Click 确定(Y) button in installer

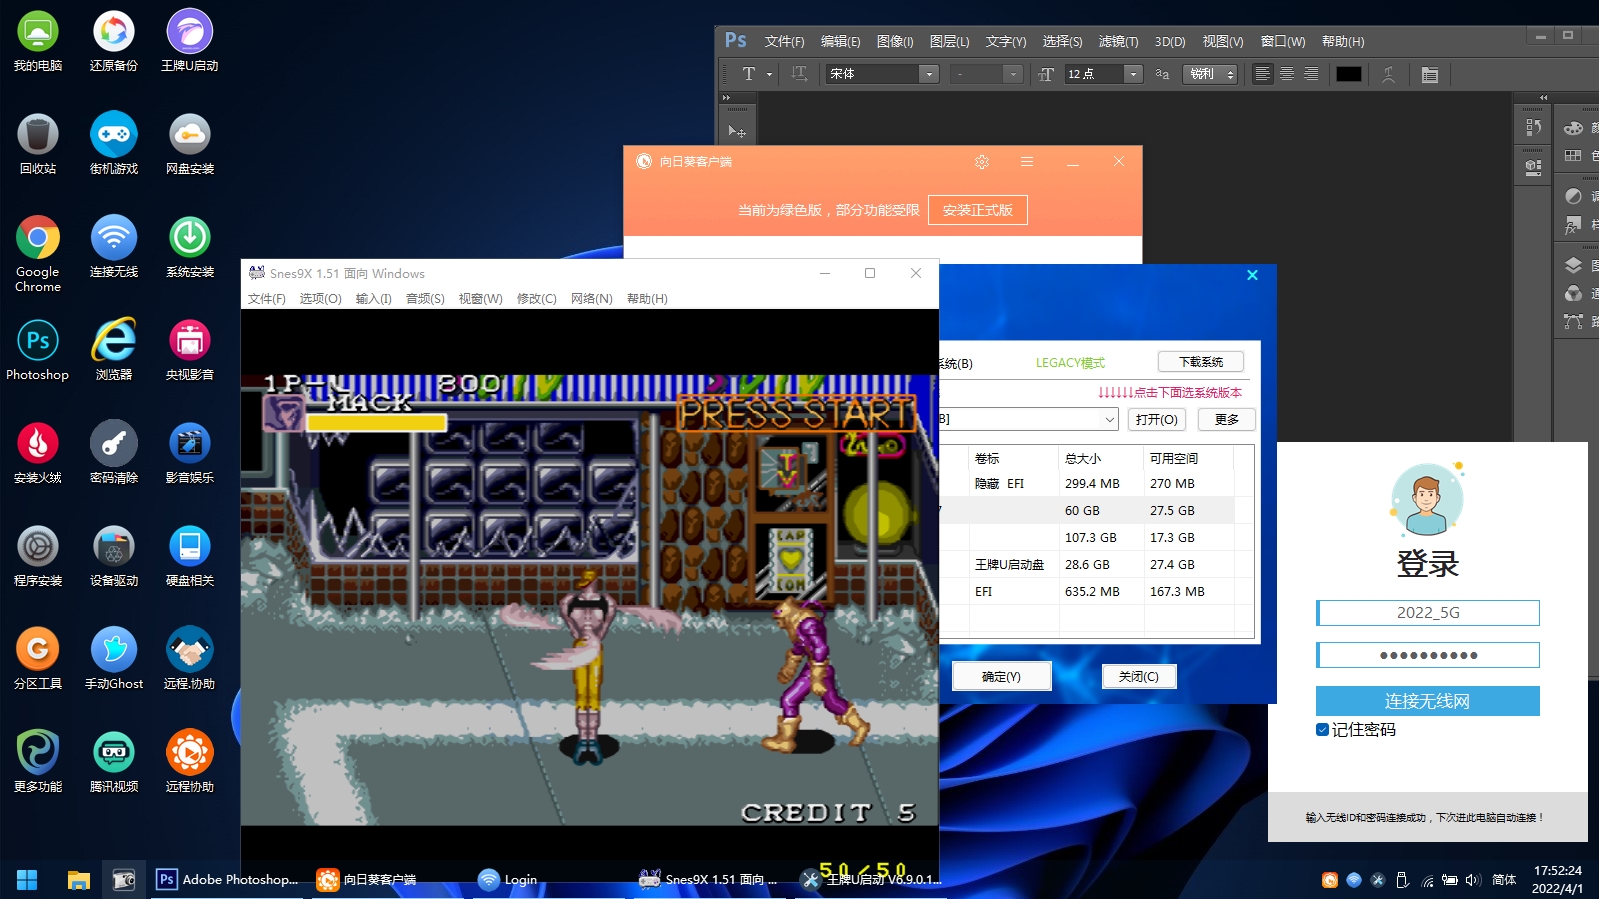pyautogui.click(x=1001, y=677)
